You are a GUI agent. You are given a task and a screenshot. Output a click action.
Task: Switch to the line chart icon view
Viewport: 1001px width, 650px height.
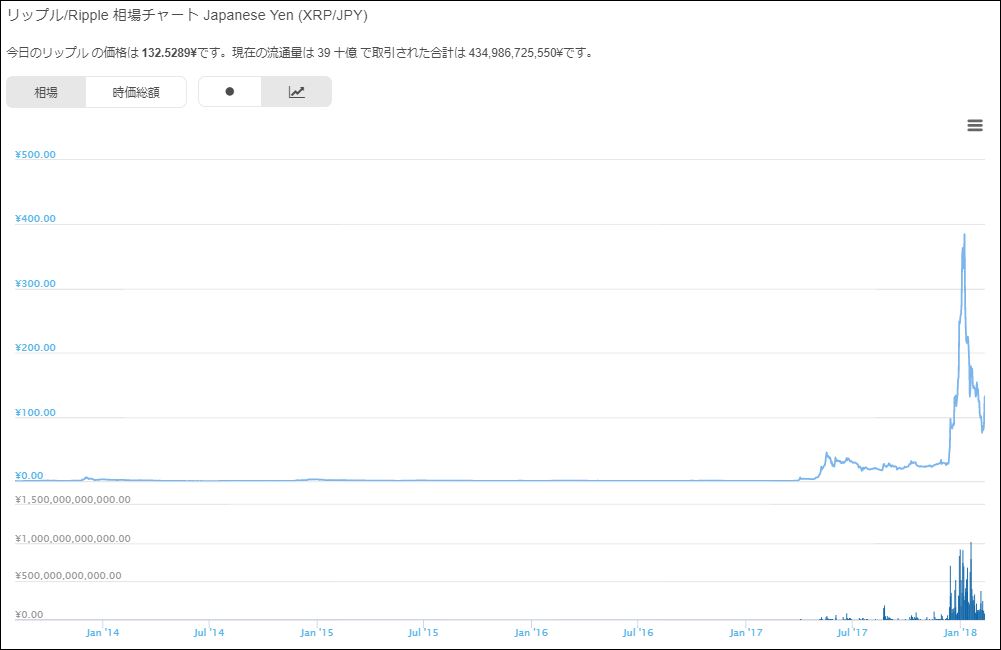[x=296, y=92]
